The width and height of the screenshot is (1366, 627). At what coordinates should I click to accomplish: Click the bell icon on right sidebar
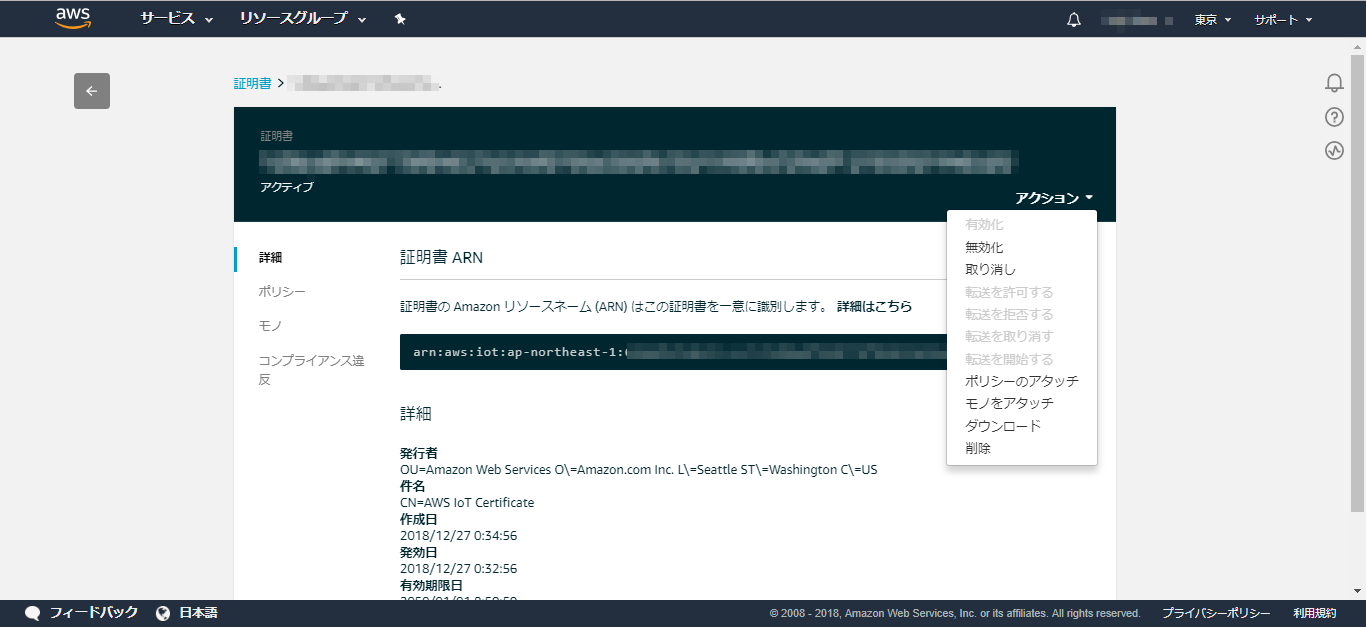click(1334, 83)
